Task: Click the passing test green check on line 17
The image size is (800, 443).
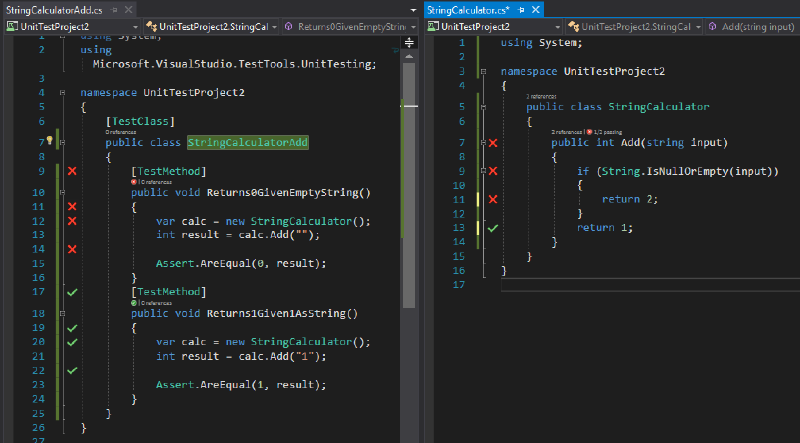Action: (72, 292)
